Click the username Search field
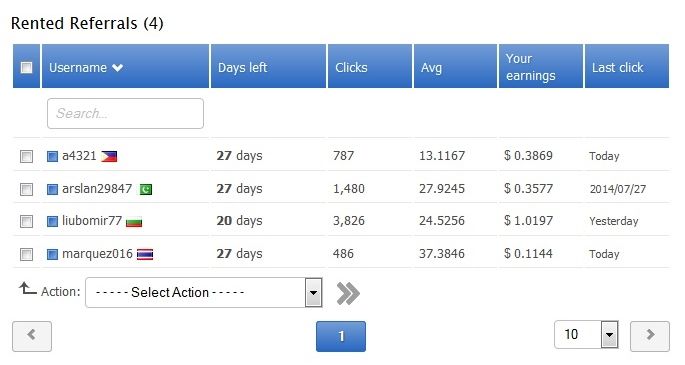 (125, 114)
